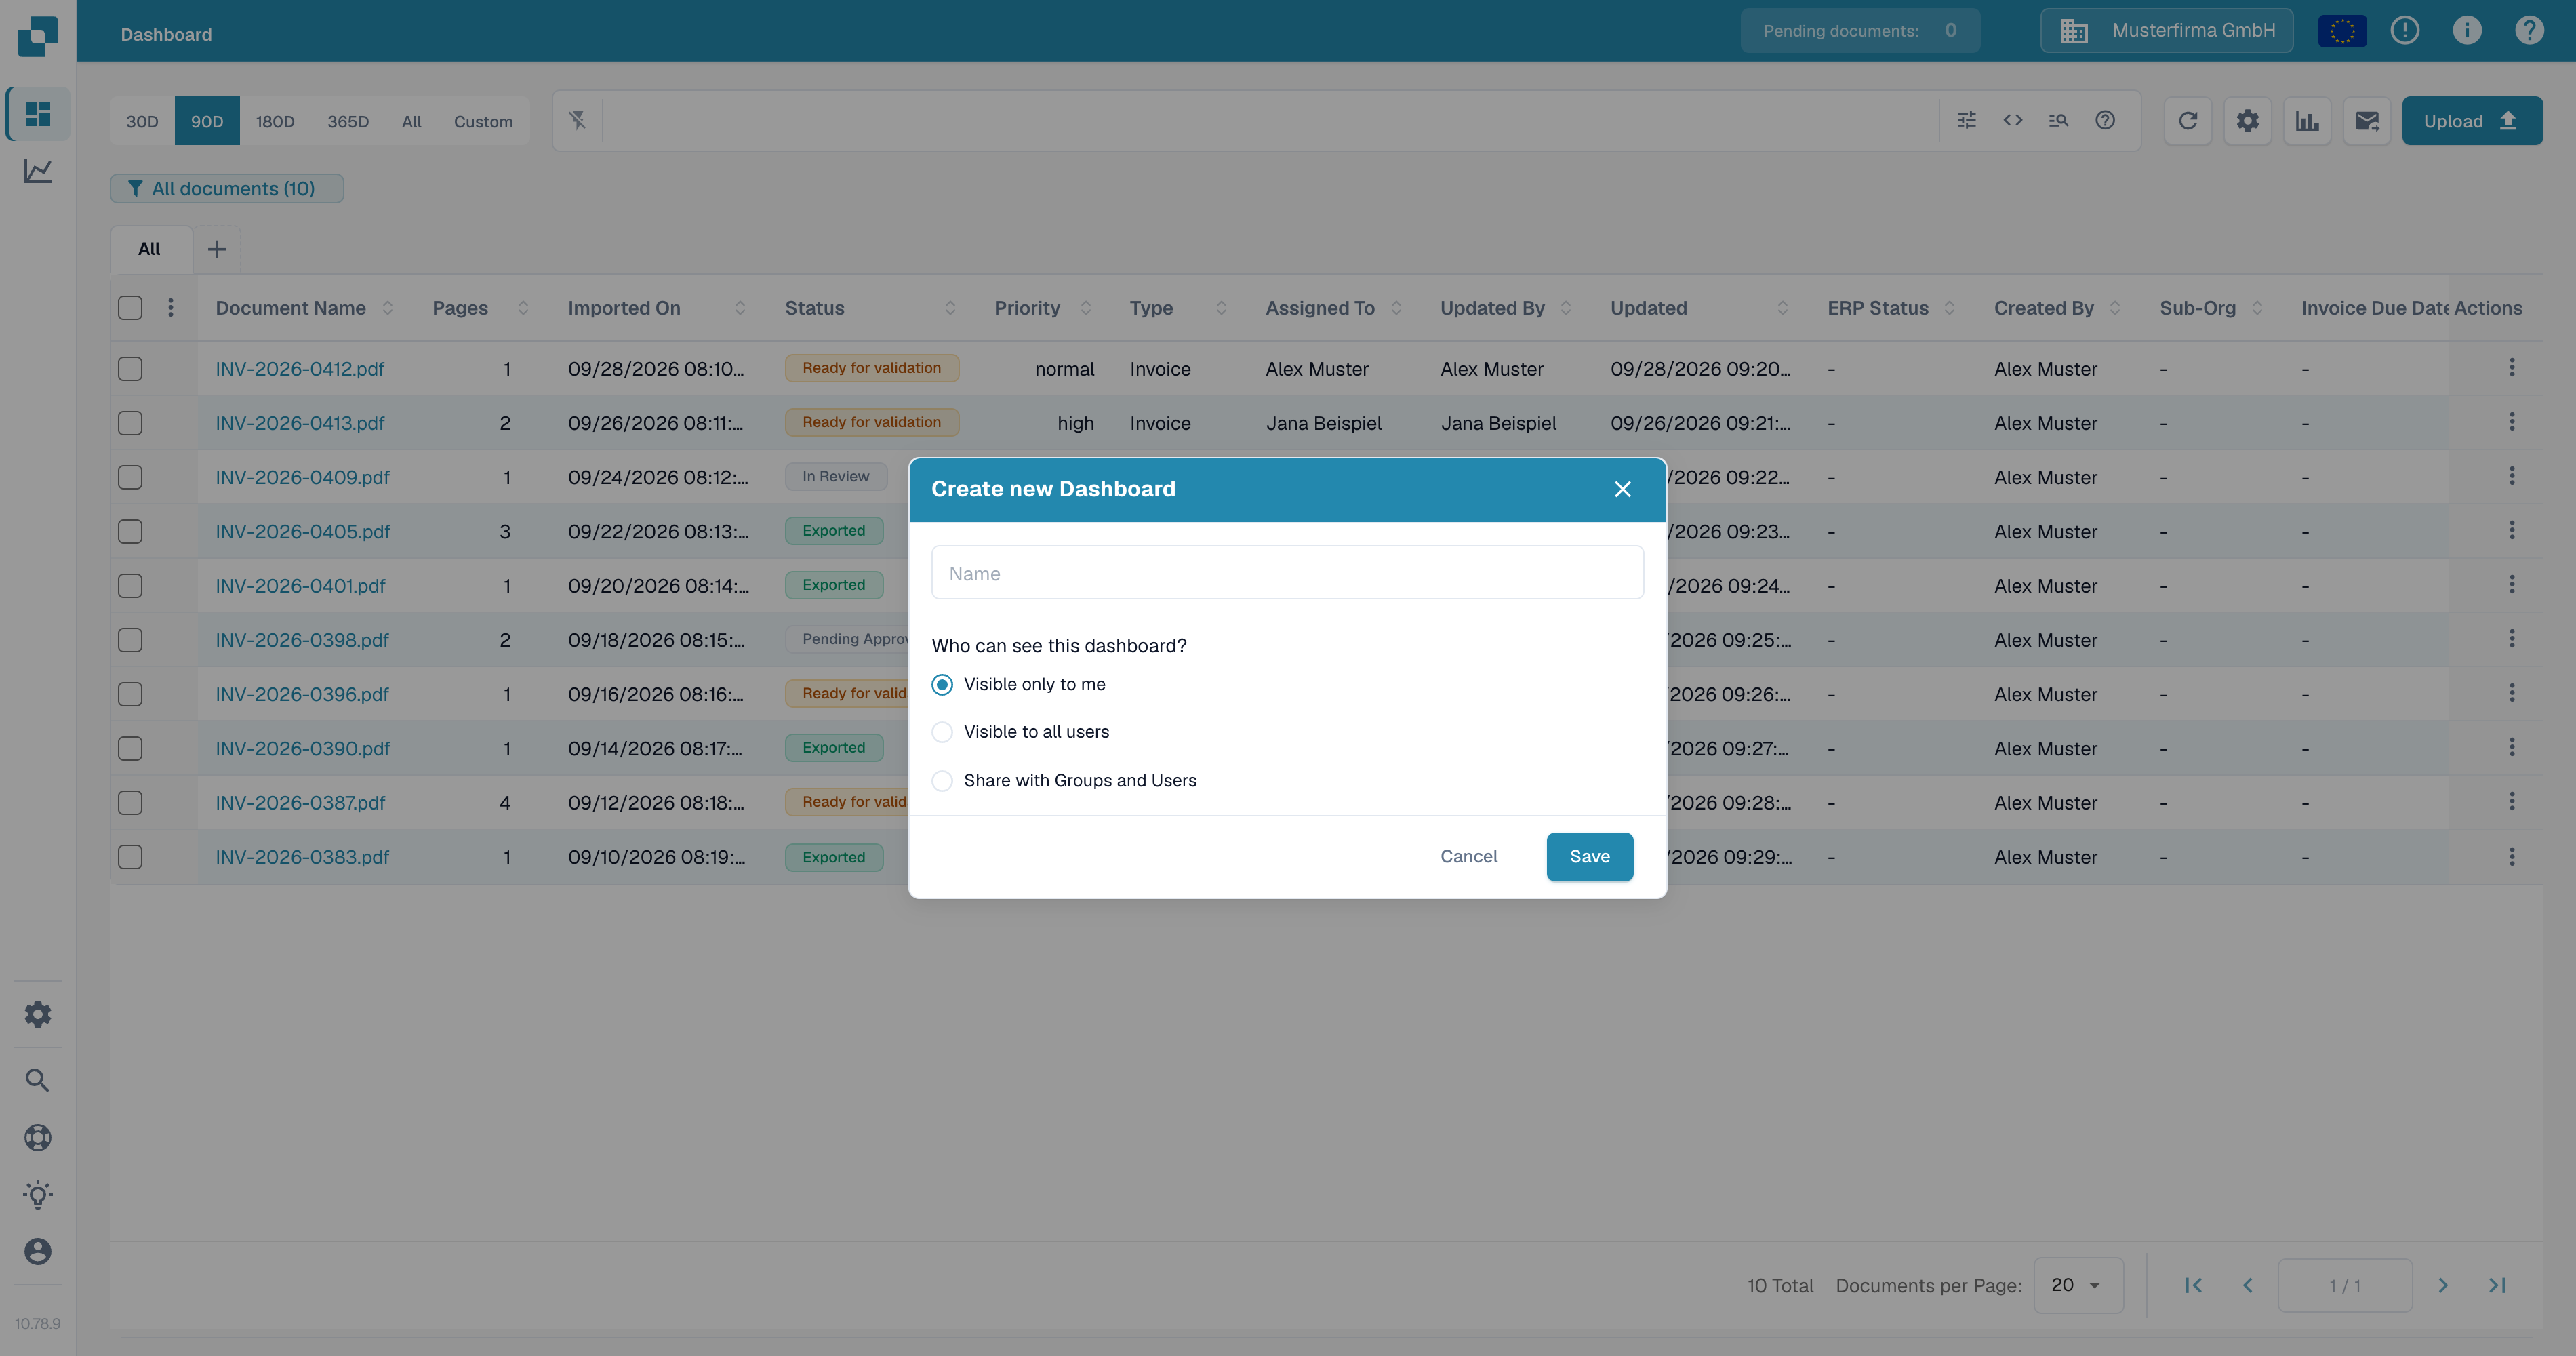Click Cancel in the dashboard dialog
Image resolution: width=2576 pixels, height=1356 pixels.
pyautogui.click(x=1468, y=857)
